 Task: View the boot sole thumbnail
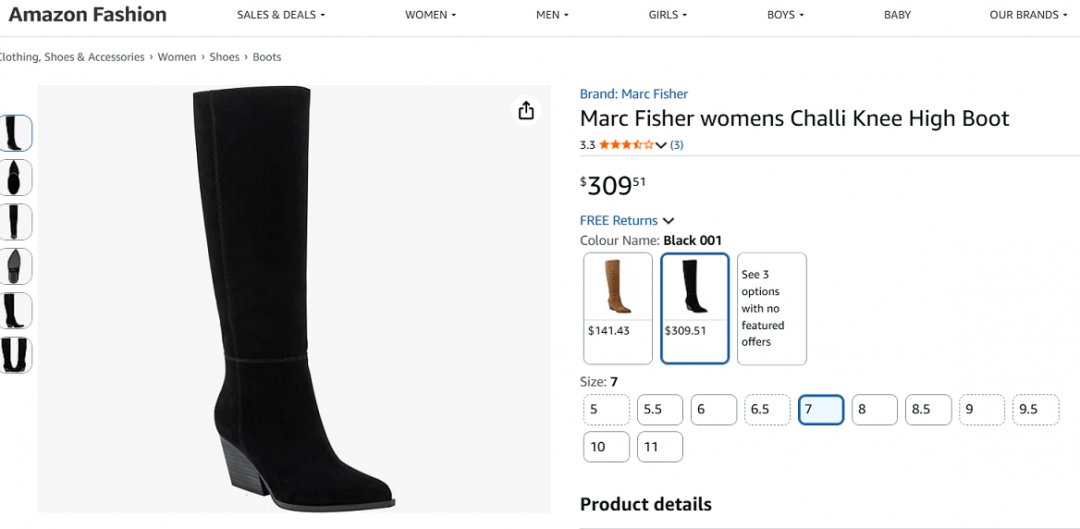16,266
